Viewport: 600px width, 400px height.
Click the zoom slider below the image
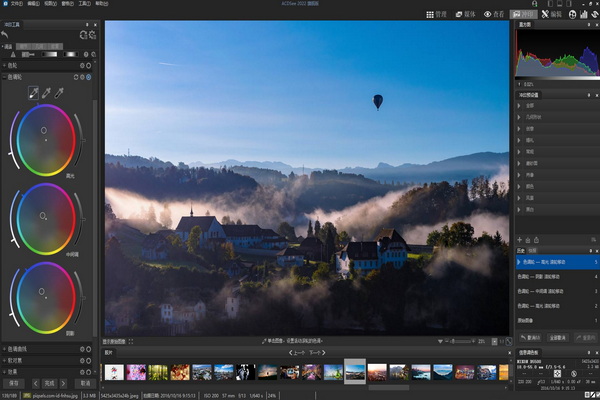[x=461, y=341]
